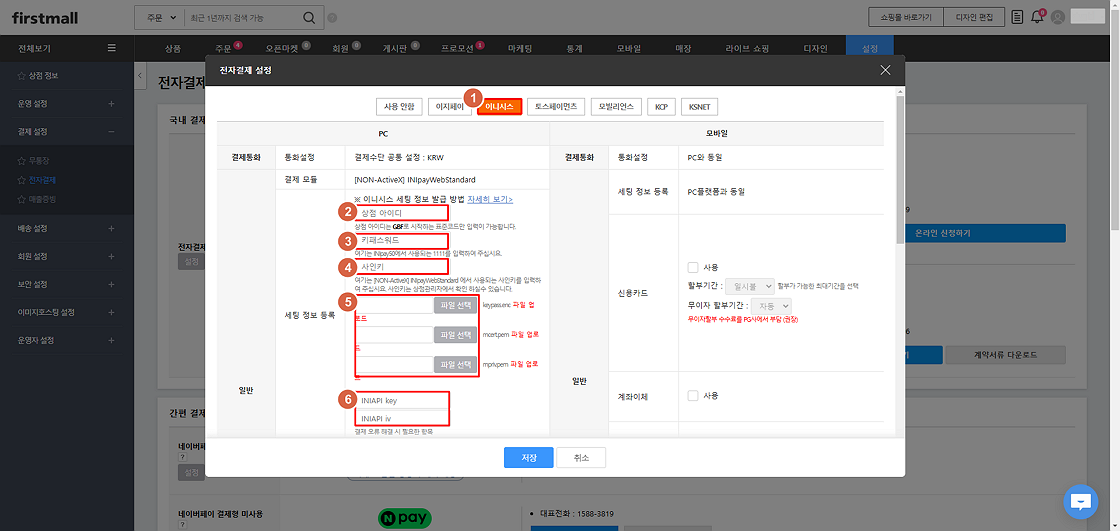1120x531 pixels.
Task: Select the 이지페이 PG option
Action: [450, 106]
